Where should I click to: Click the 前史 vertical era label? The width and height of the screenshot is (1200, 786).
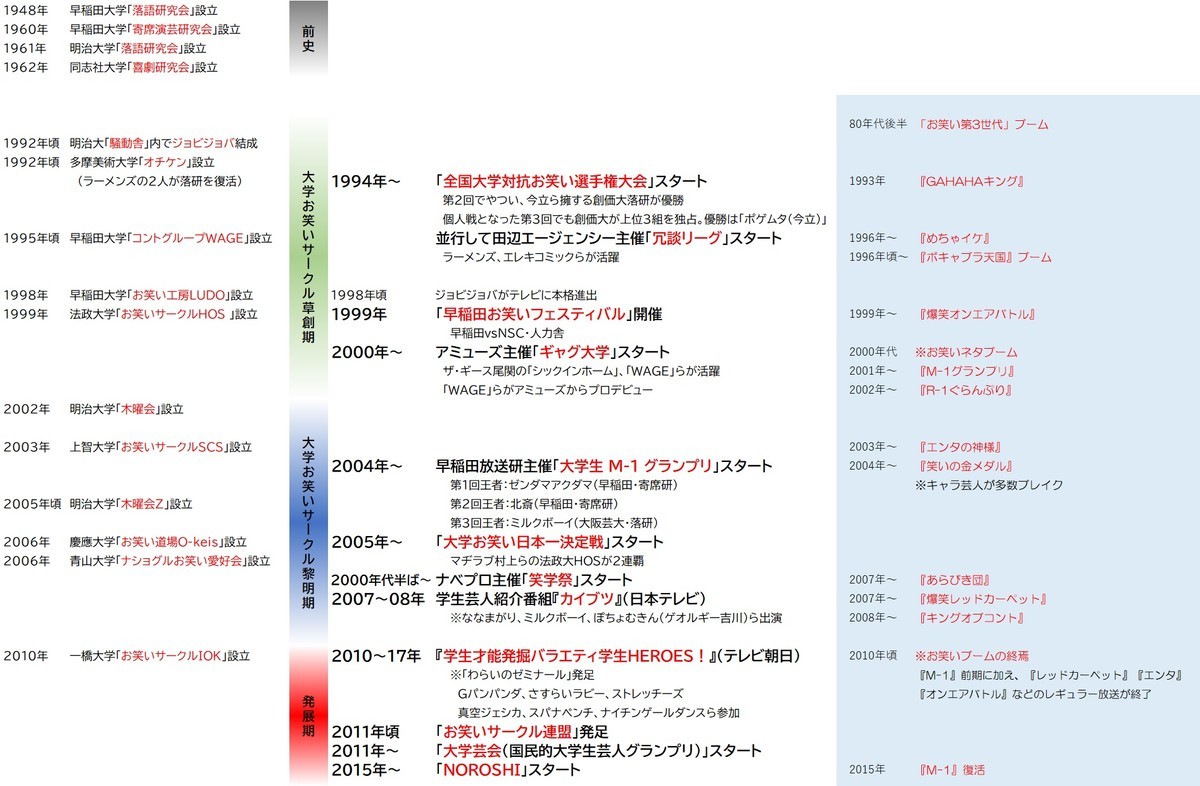point(308,38)
